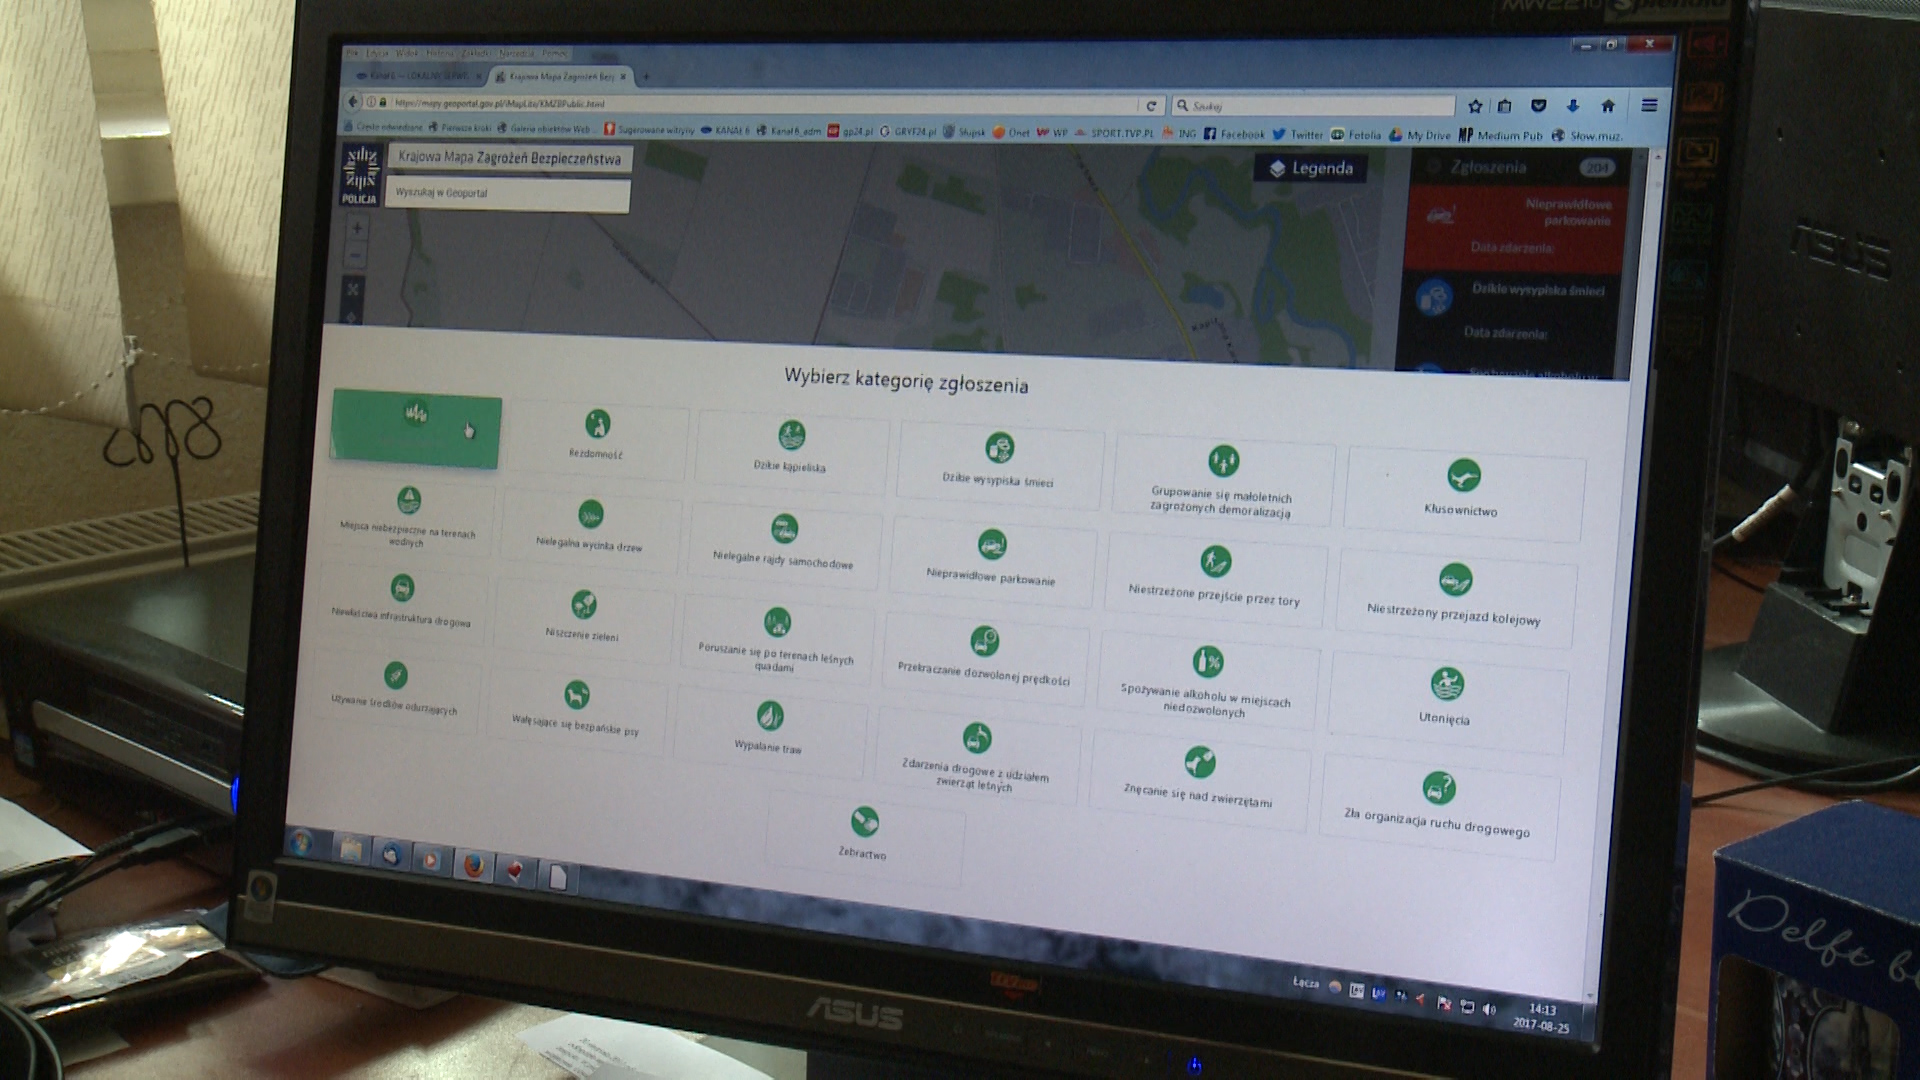Viewport: 1920px width, 1080px height.
Task: Open the Zakładki menu in menu bar
Action: pyautogui.click(x=476, y=53)
